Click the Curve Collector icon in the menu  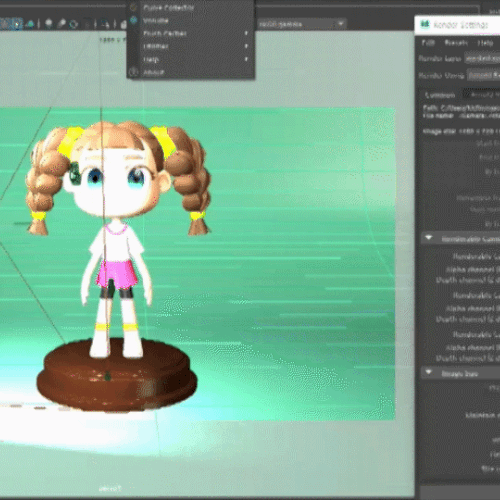[134, 7]
